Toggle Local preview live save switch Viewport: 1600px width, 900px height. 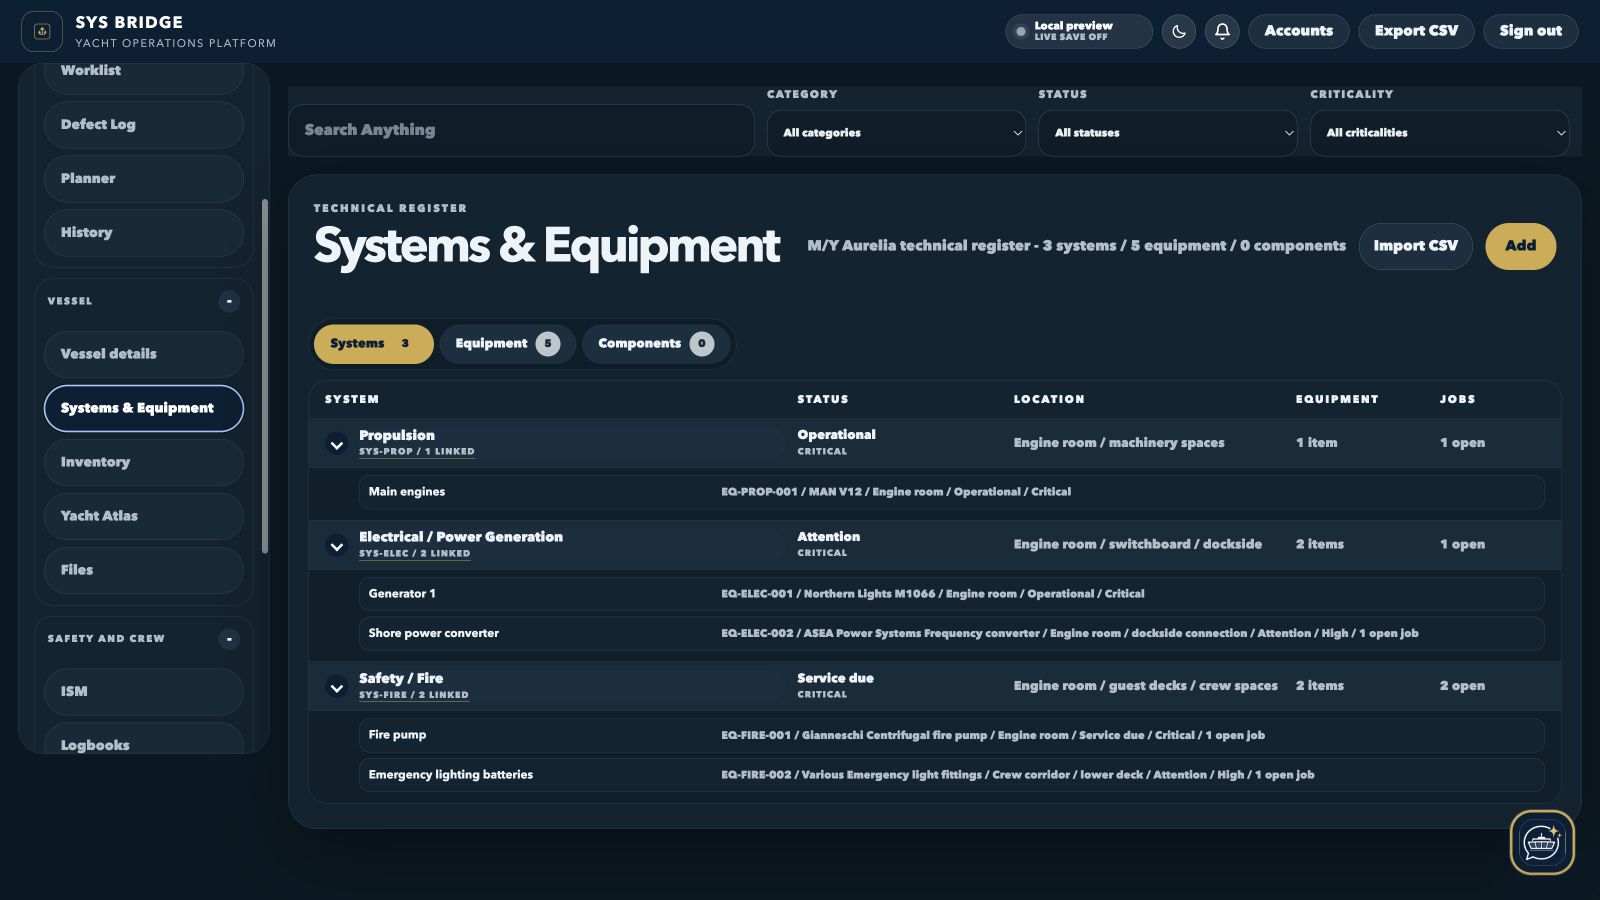[x=1078, y=31]
